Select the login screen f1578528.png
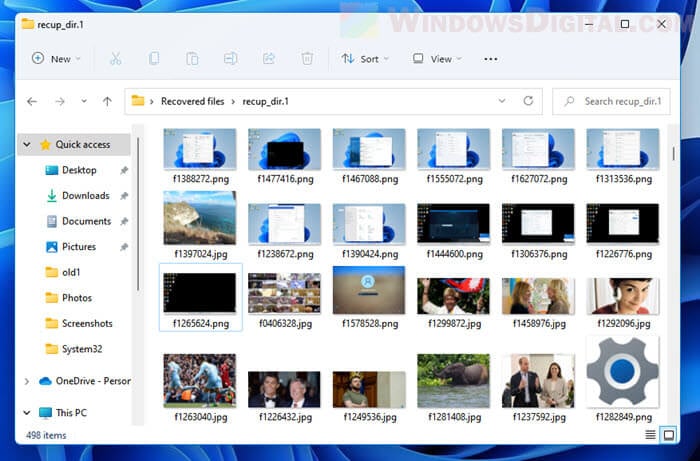Image resolution: width=700 pixels, height=461 pixels. click(x=369, y=290)
